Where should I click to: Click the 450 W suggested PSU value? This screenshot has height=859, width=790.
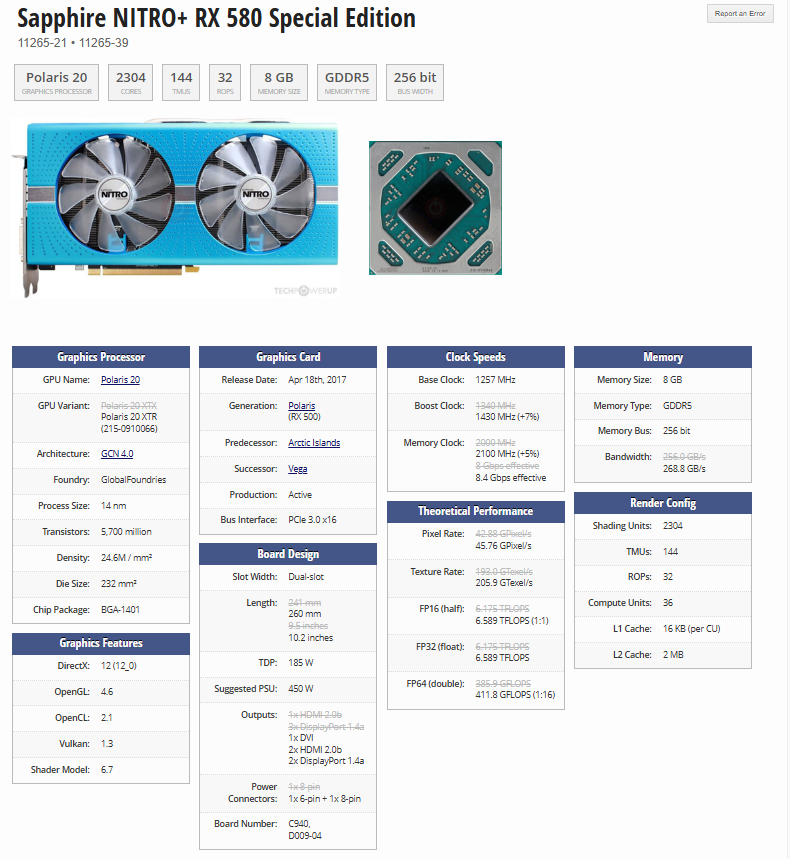coord(301,689)
